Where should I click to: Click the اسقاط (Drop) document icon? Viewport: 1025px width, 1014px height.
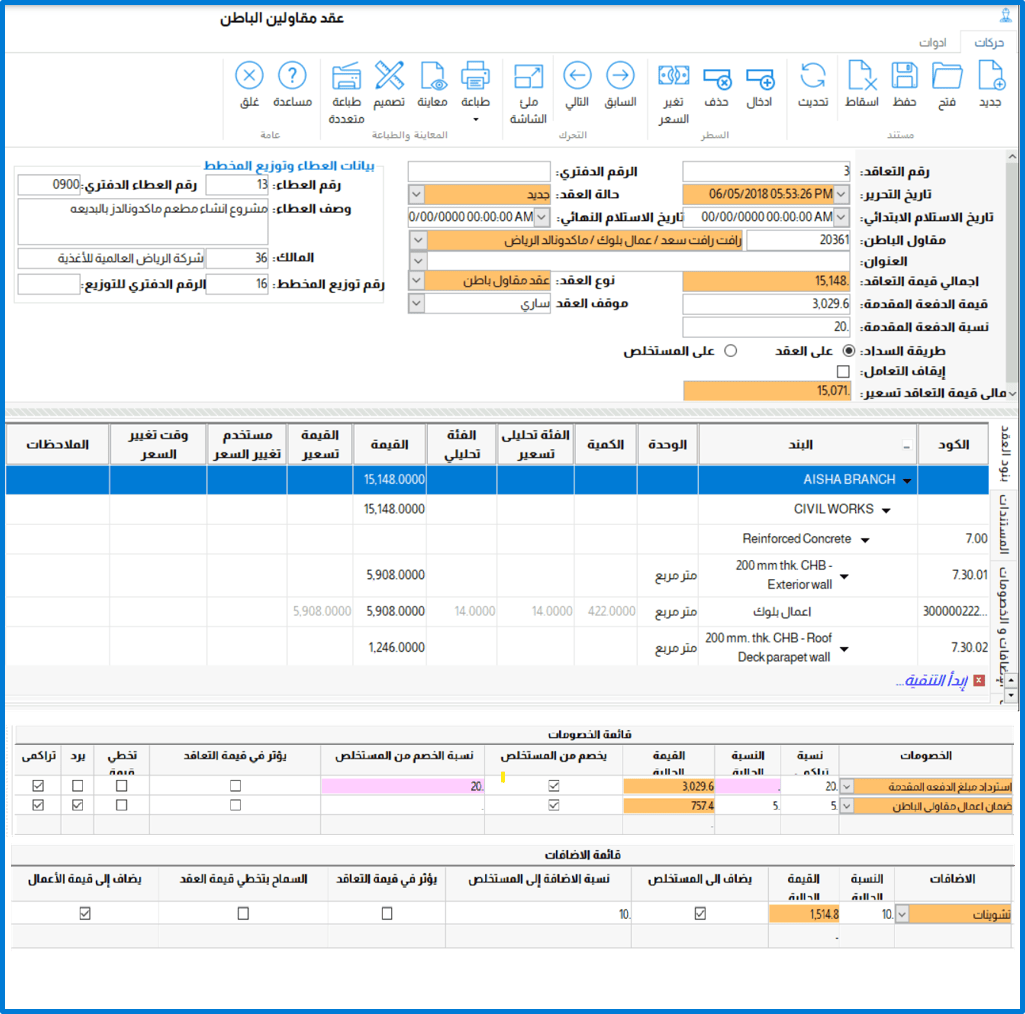point(862,75)
